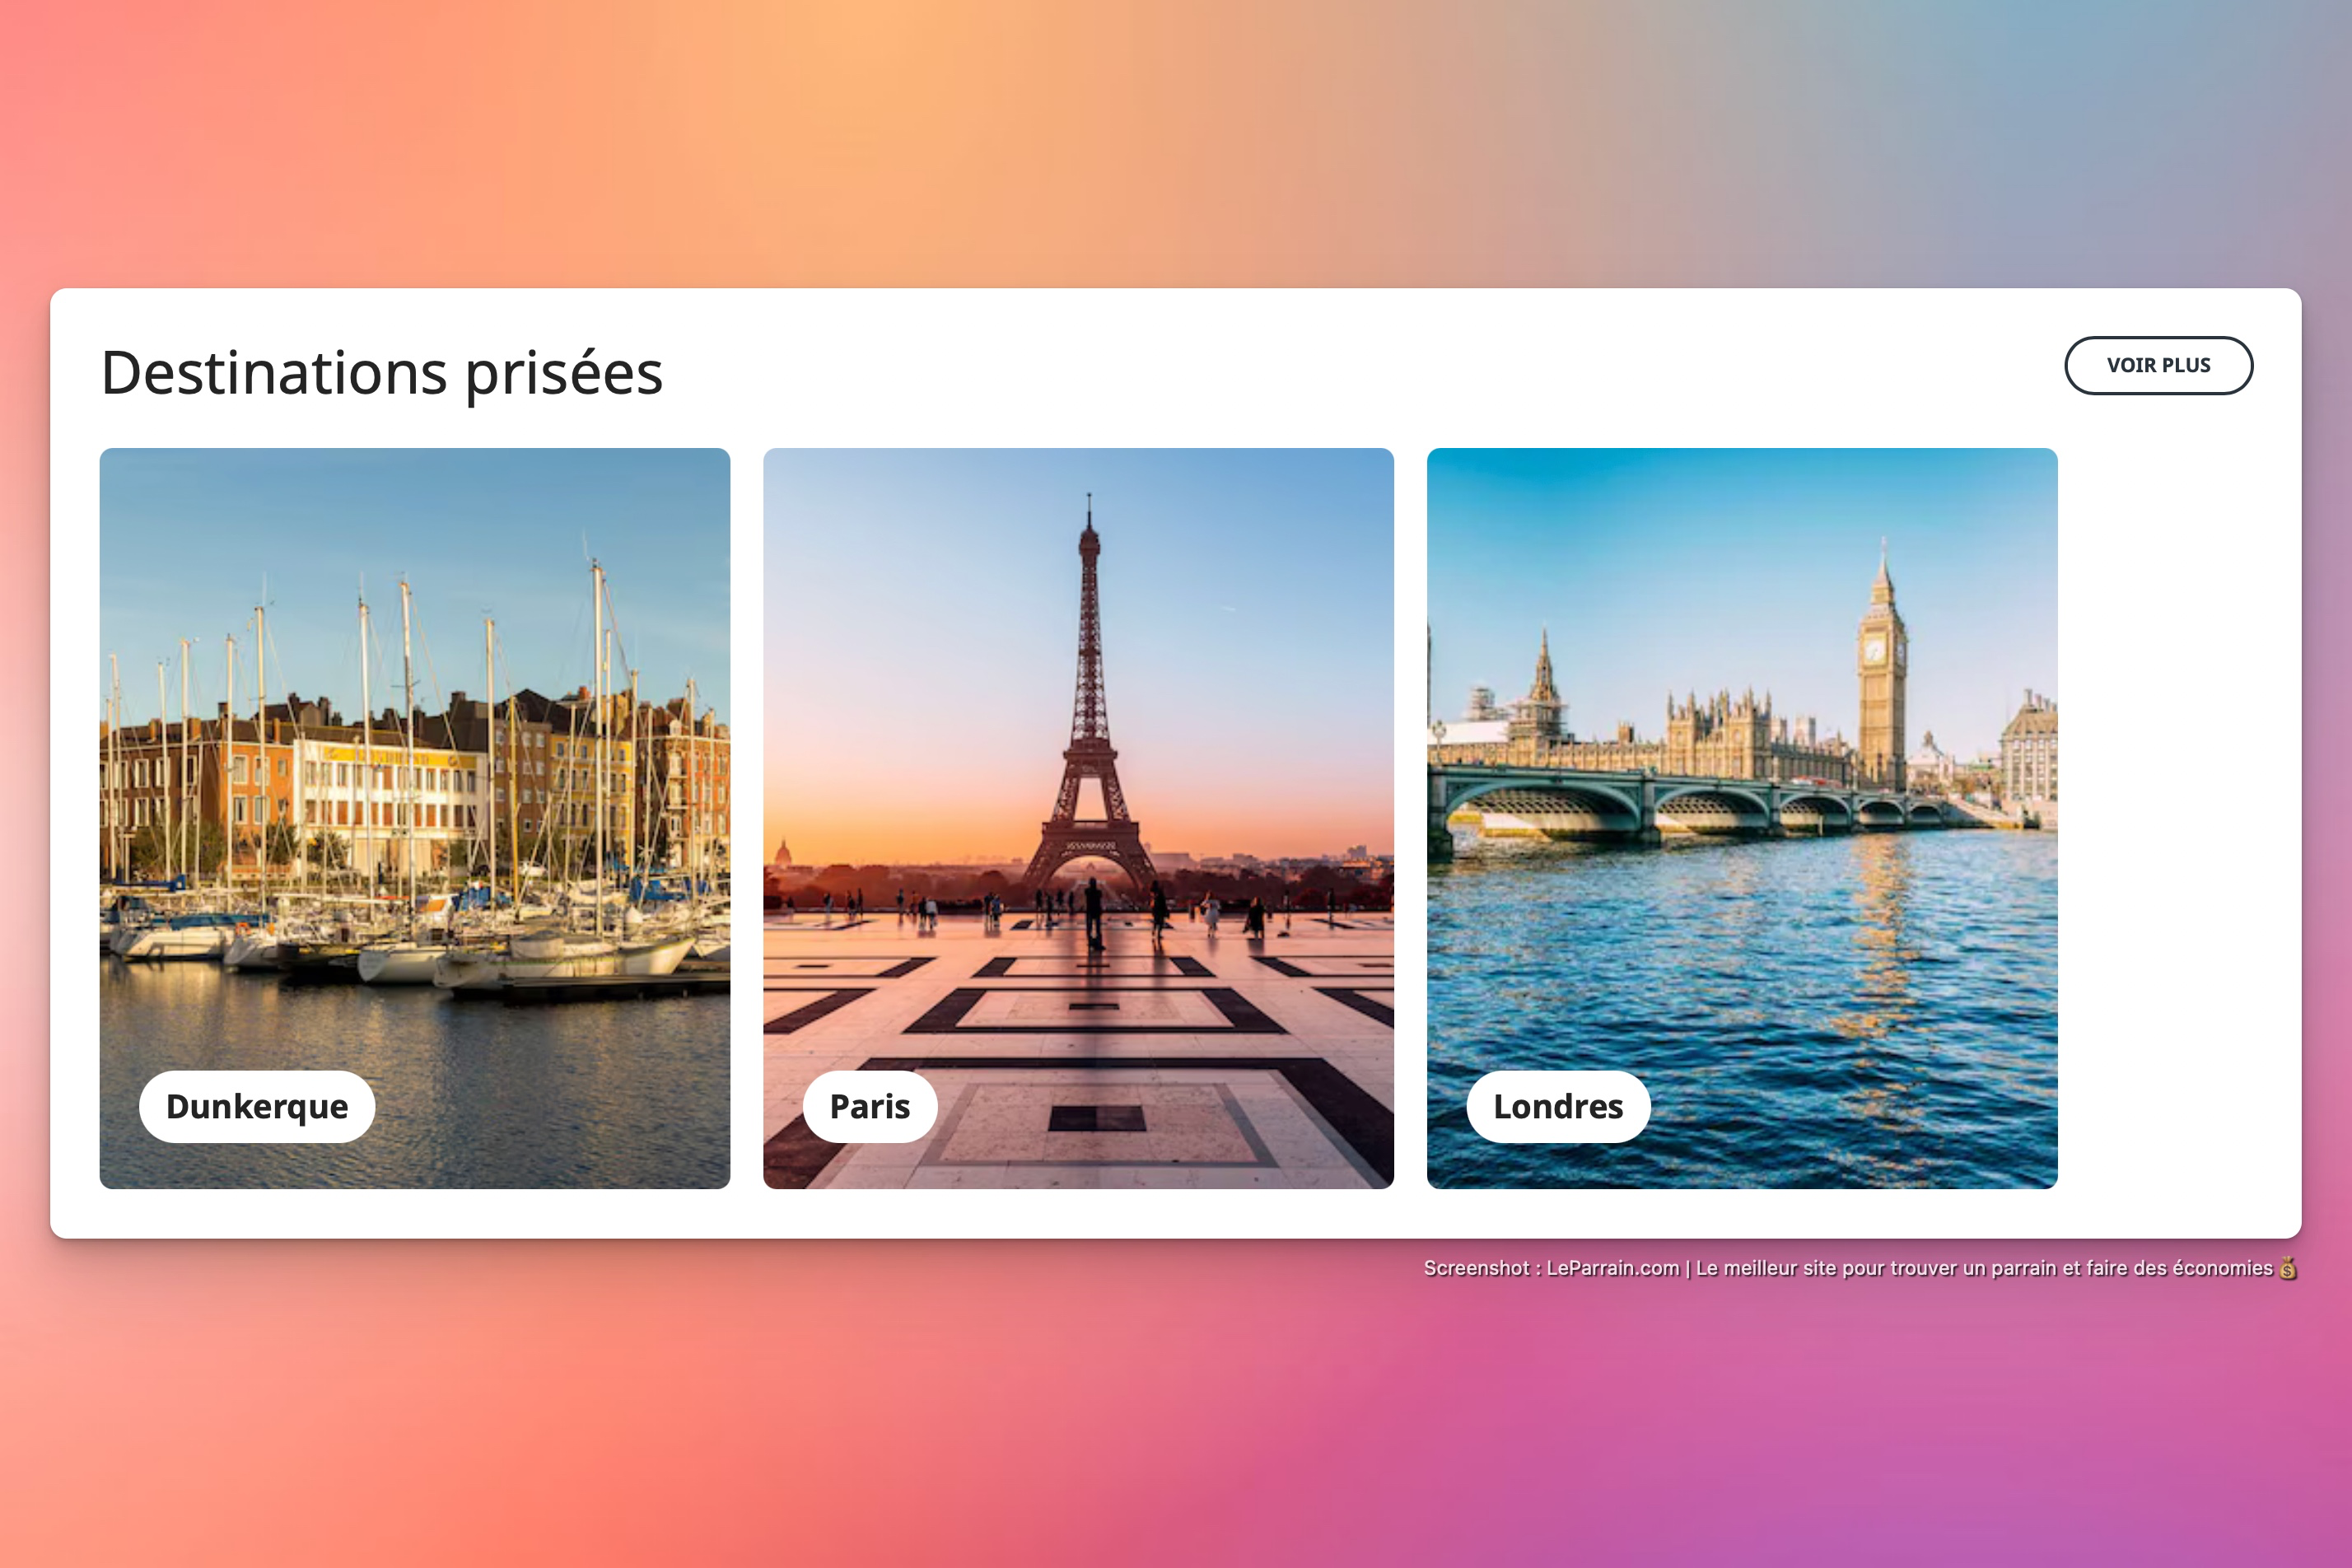Click the person standing under the Eiffel Tower
The image size is (2352, 1568).
point(1094,912)
